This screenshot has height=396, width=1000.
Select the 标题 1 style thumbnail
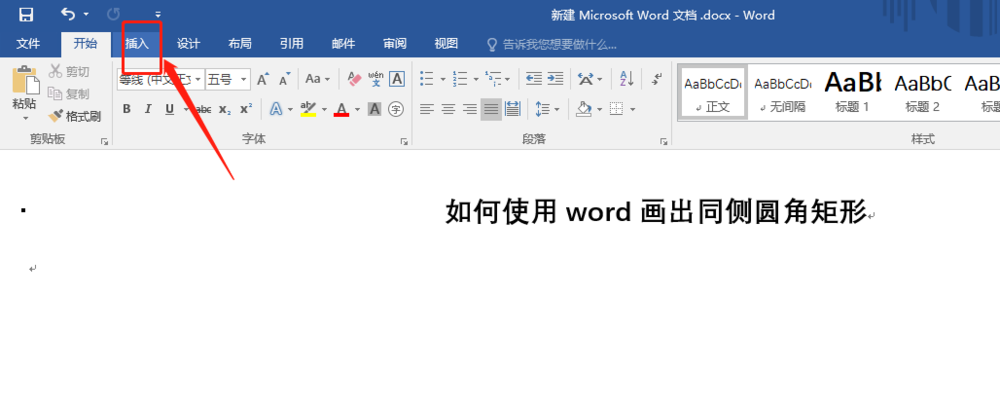852,92
